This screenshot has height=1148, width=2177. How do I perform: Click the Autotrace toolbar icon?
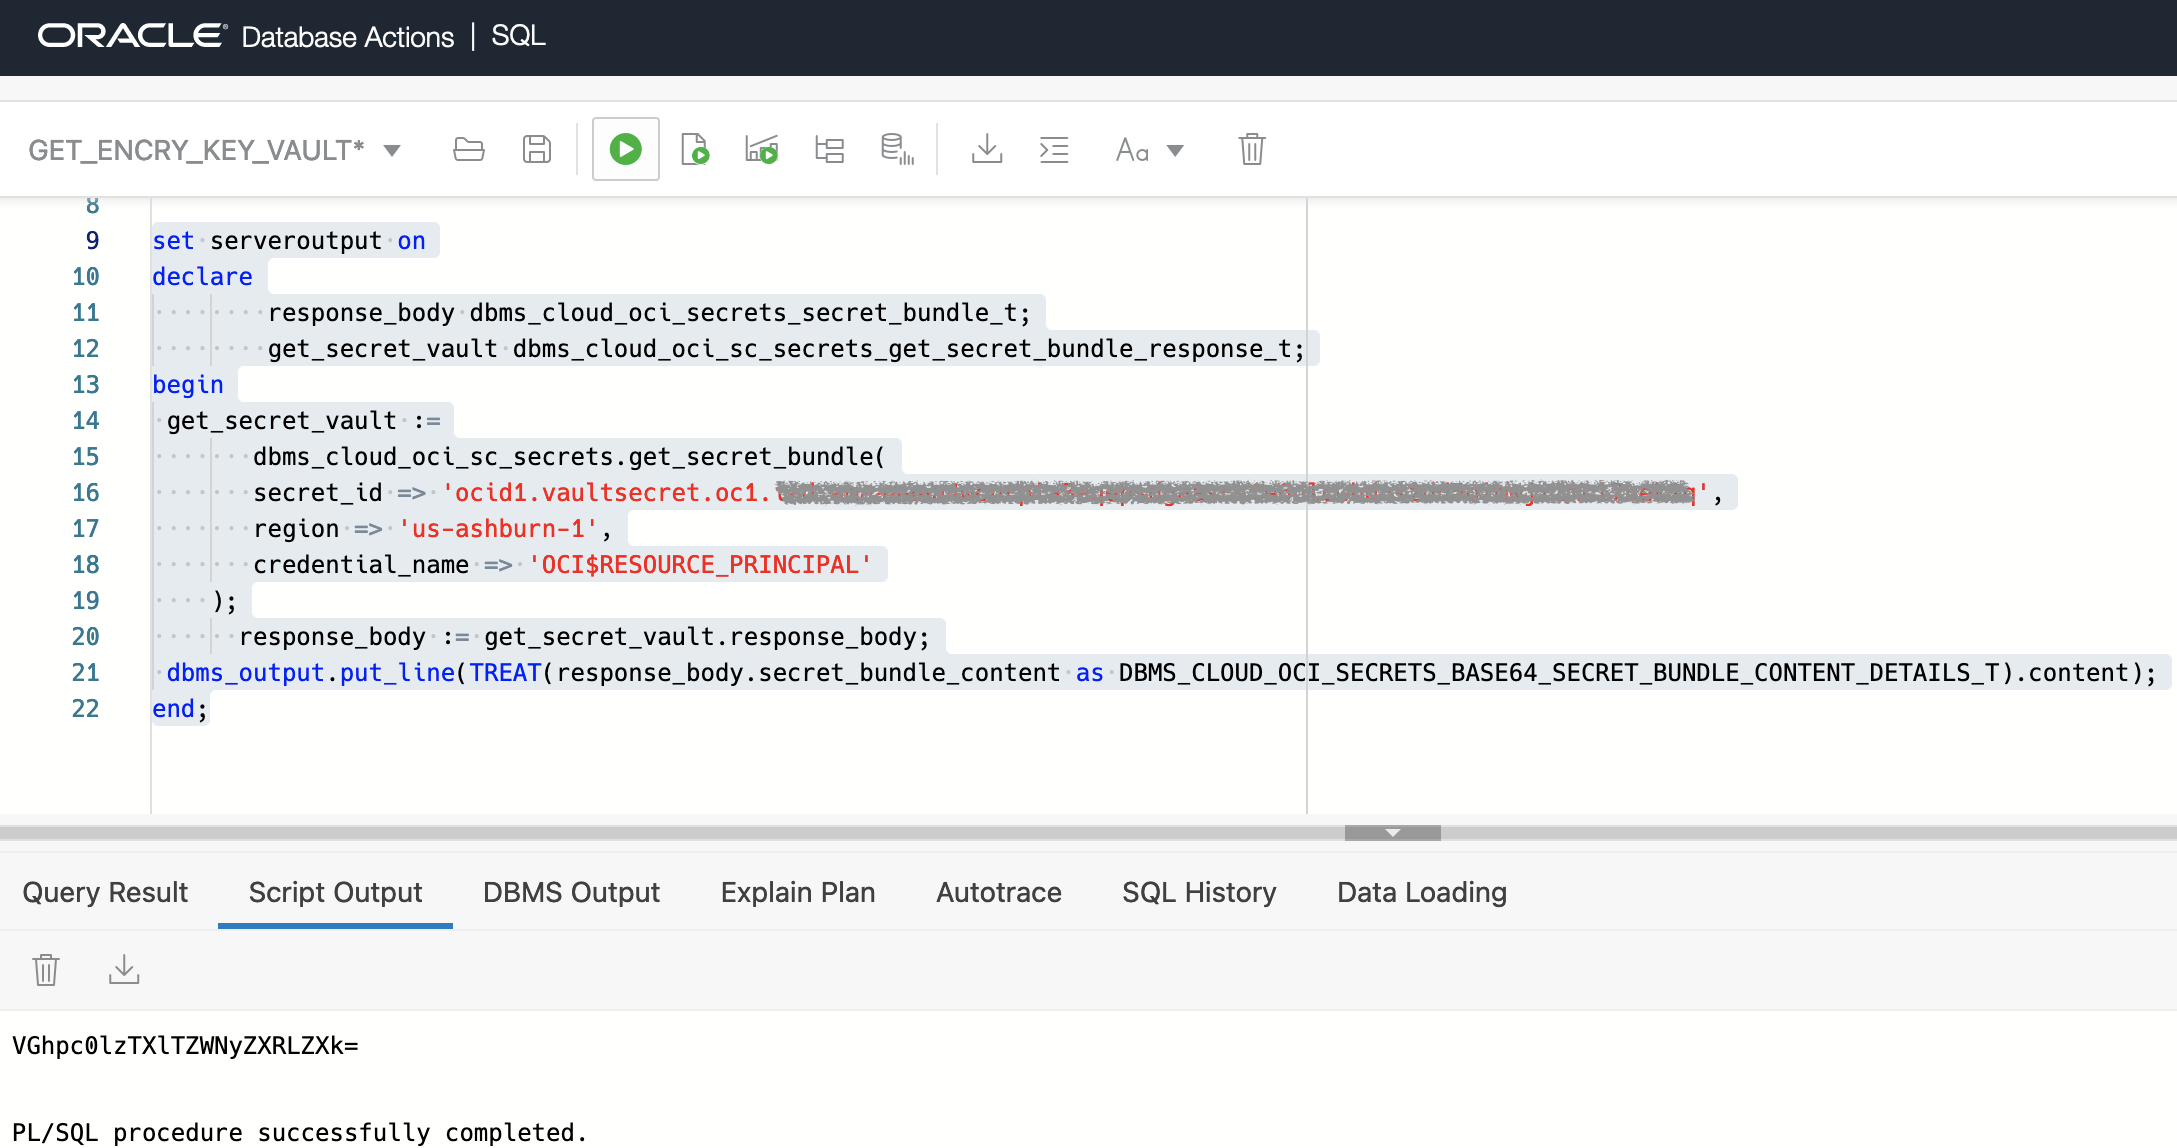(x=897, y=150)
